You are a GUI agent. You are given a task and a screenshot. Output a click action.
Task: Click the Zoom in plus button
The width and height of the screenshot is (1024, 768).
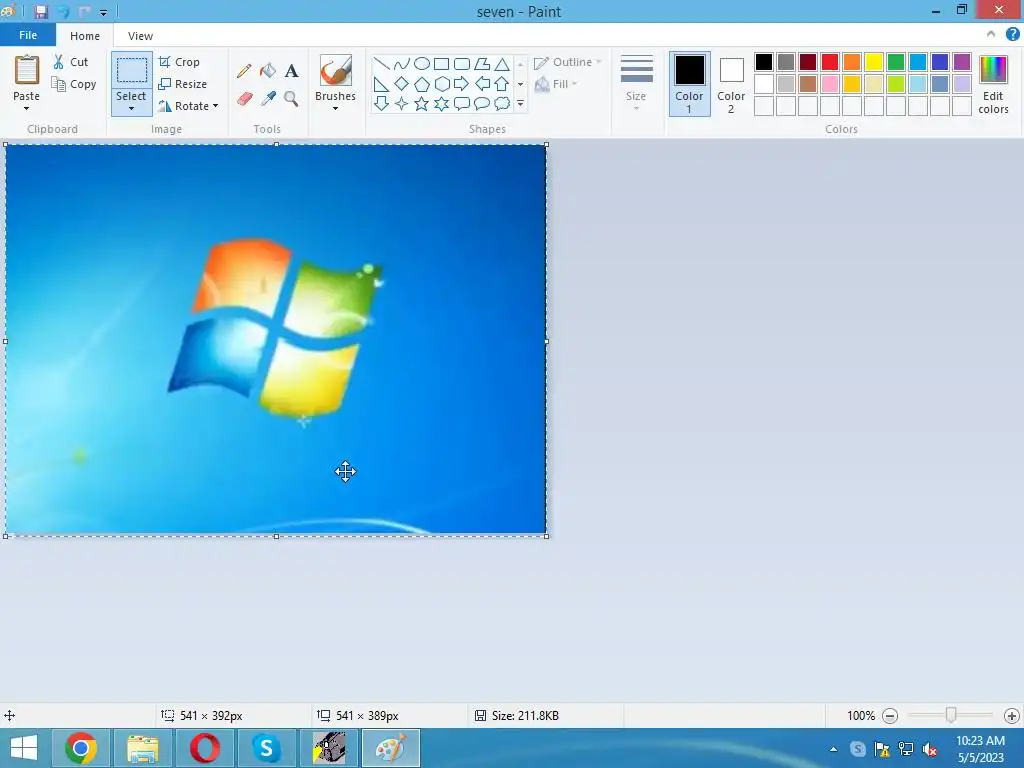click(1012, 716)
